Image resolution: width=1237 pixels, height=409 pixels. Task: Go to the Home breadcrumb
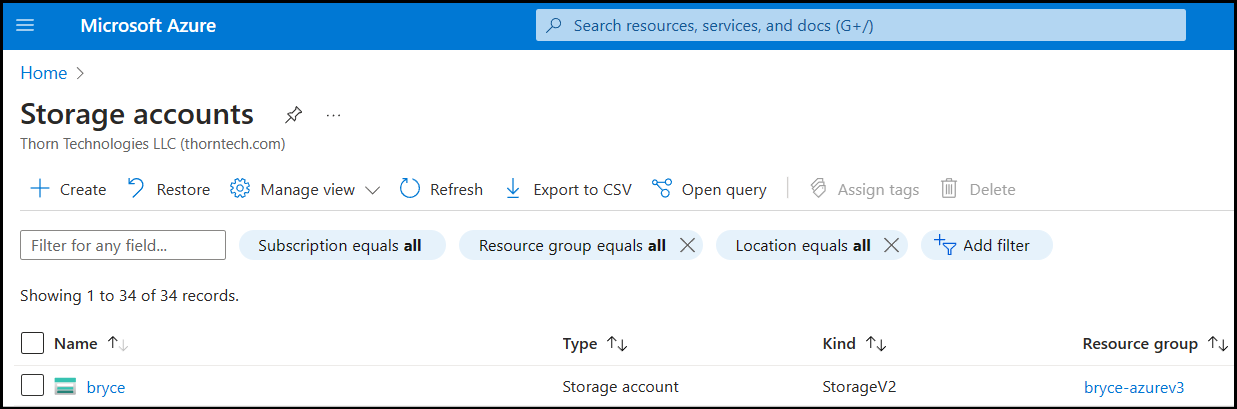click(x=44, y=73)
